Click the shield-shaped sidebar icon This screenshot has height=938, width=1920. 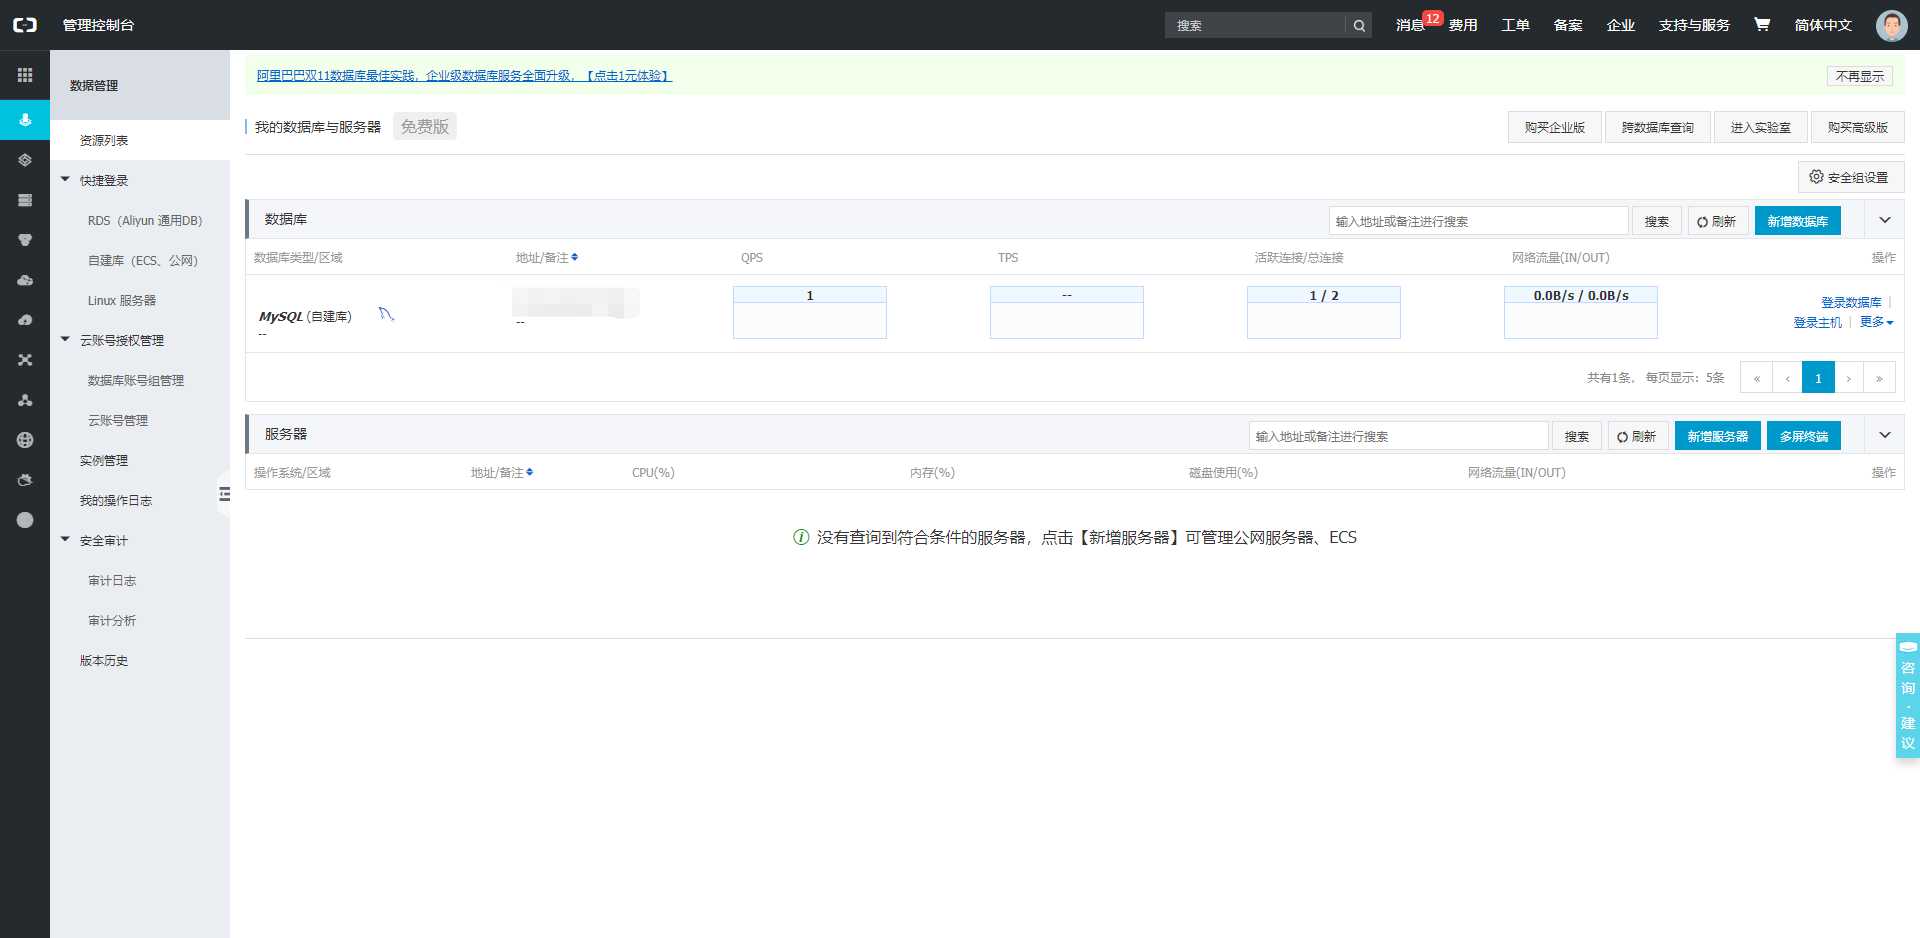pos(25,240)
